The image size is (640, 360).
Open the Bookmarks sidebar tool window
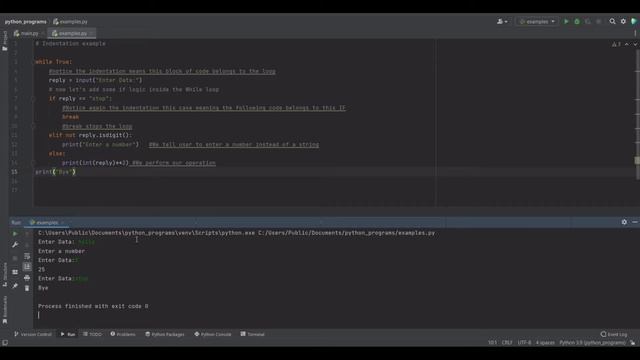coord(5,309)
